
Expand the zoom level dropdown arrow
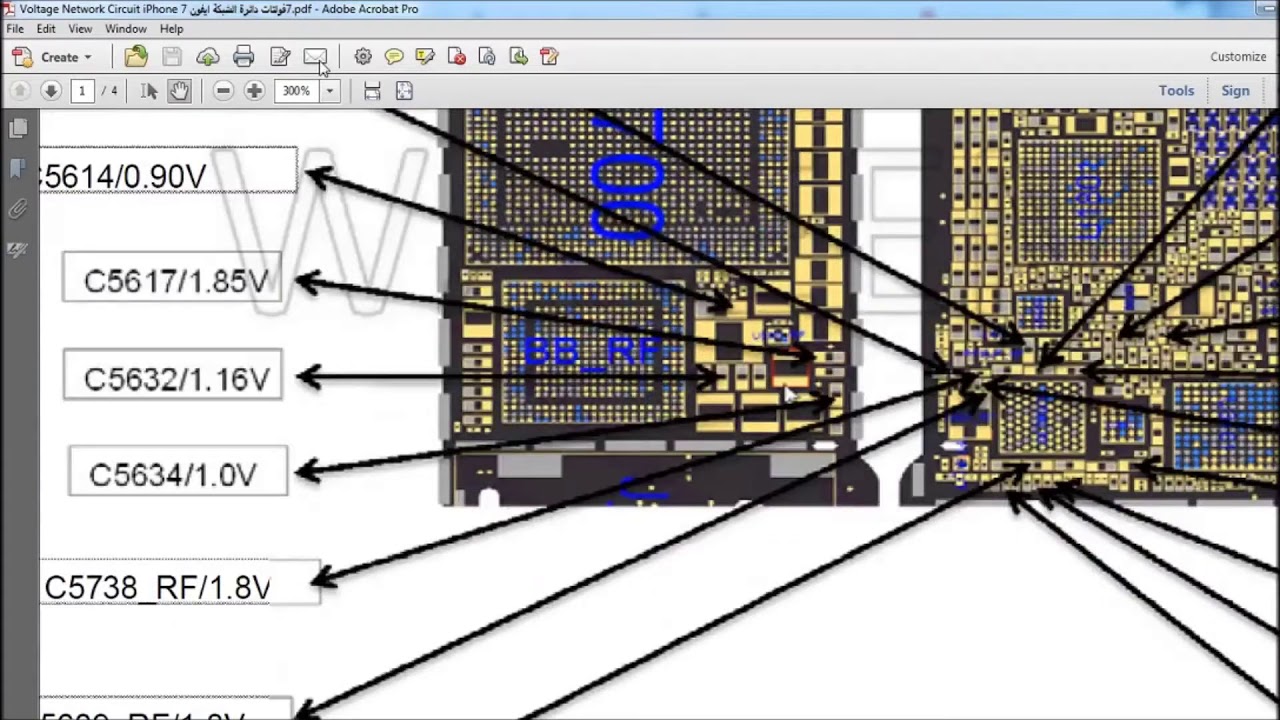[x=329, y=91]
